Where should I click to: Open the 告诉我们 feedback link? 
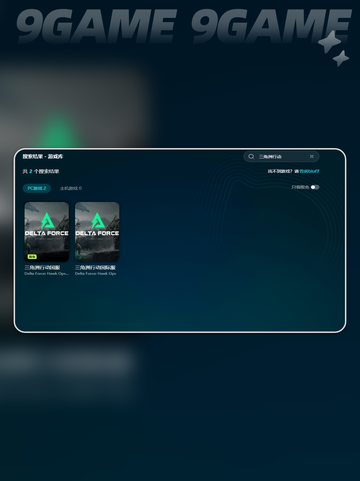pyautogui.click(x=309, y=171)
